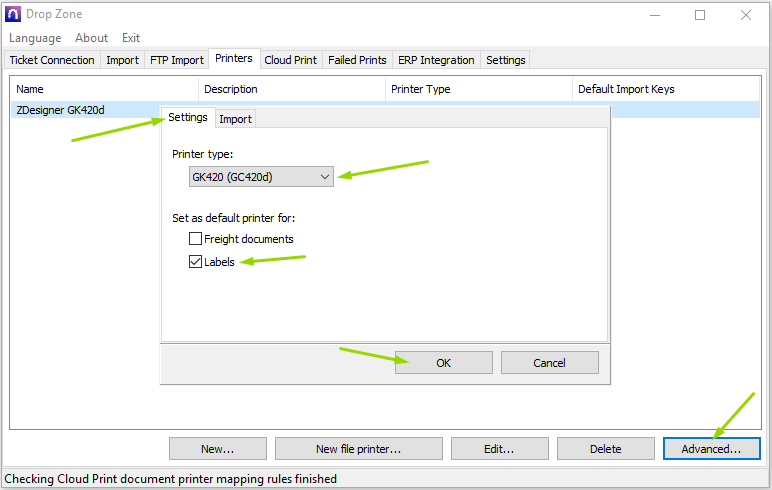Screen dimensions: 772x490
Task: Open the Failed Prints tab
Action: pyautogui.click(x=357, y=60)
